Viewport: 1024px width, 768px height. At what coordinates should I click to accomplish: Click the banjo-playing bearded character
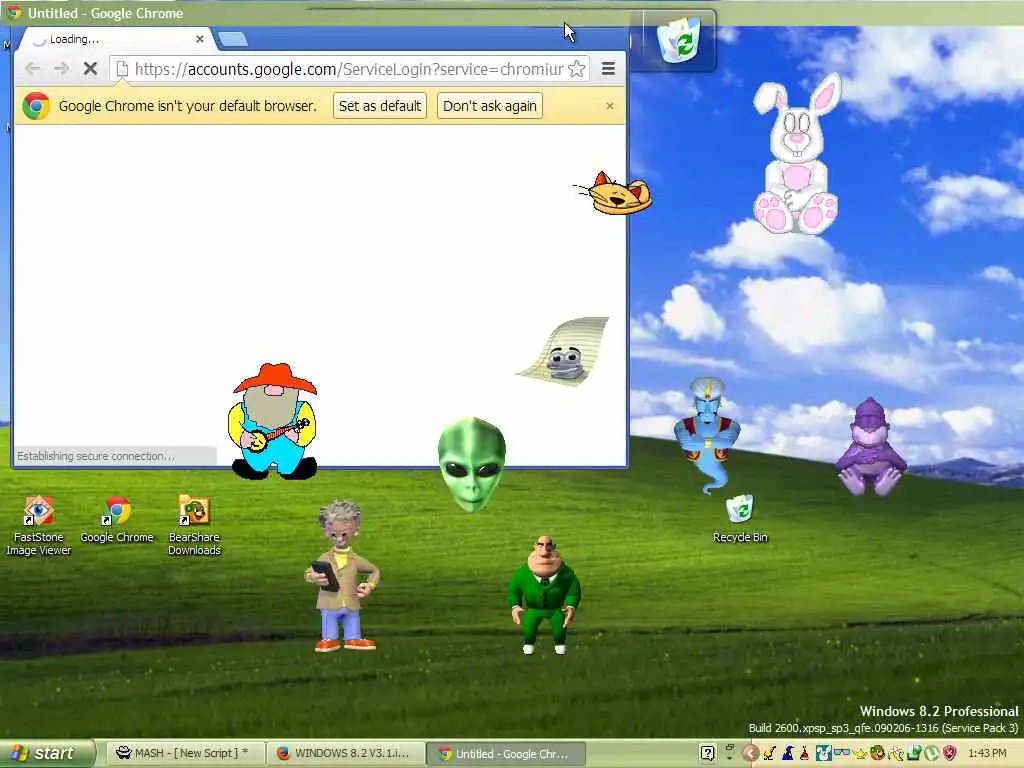[273, 421]
